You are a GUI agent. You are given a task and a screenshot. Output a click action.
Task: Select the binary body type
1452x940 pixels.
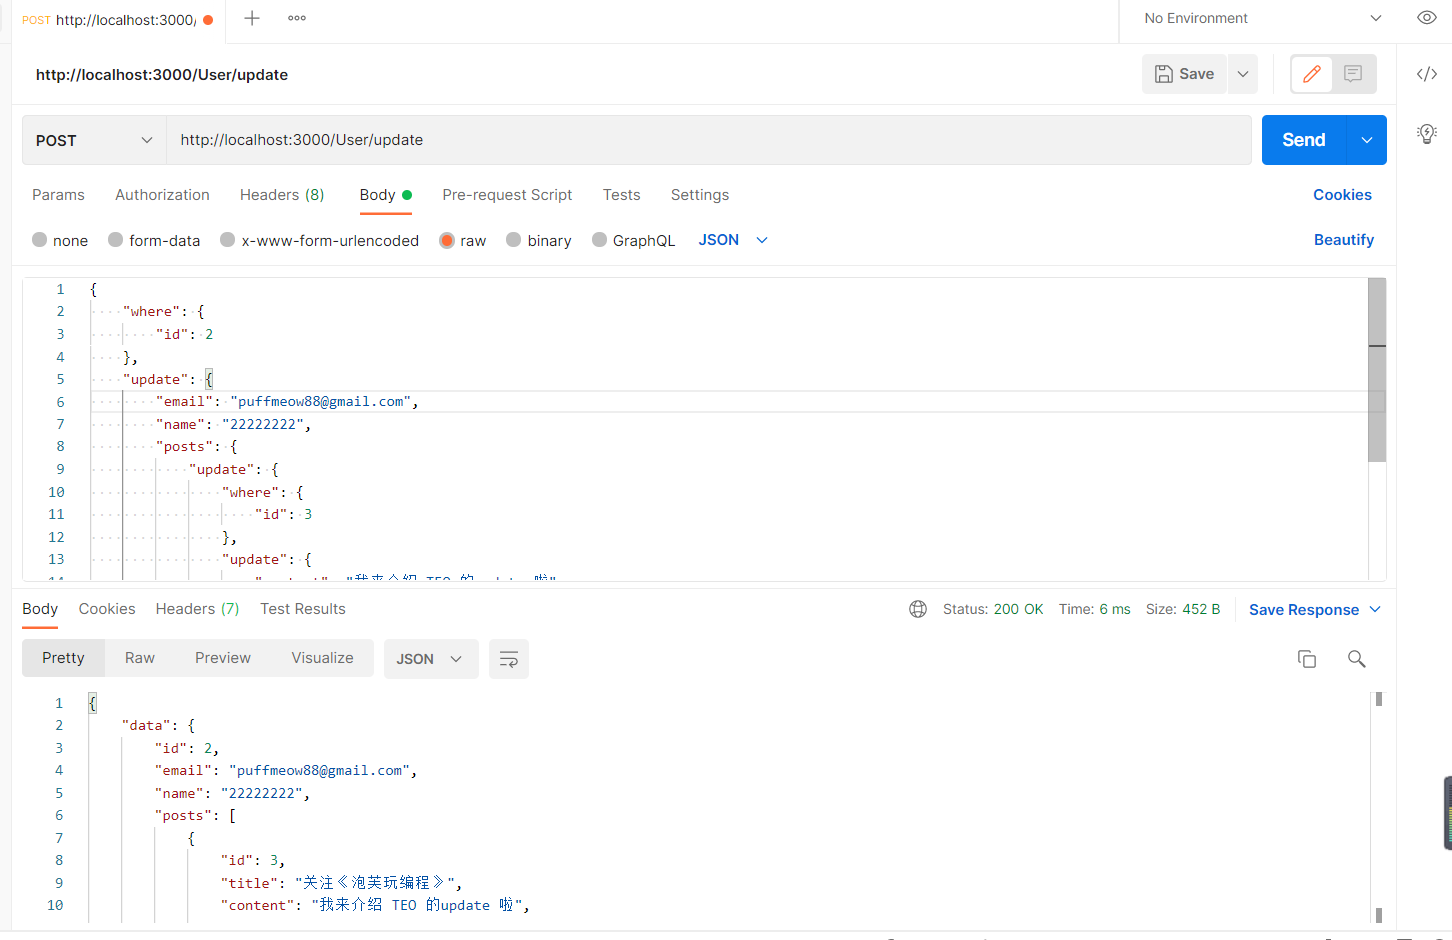point(539,240)
